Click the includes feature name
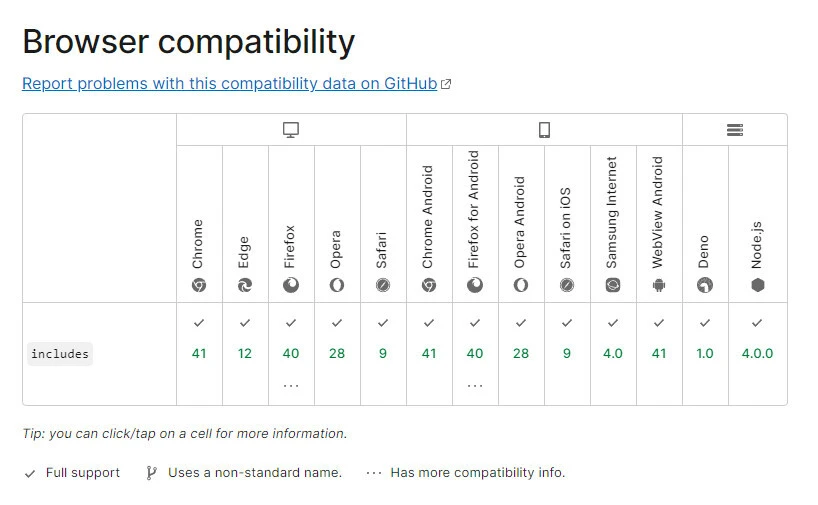The height and width of the screenshot is (505, 818). click(x=60, y=354)
